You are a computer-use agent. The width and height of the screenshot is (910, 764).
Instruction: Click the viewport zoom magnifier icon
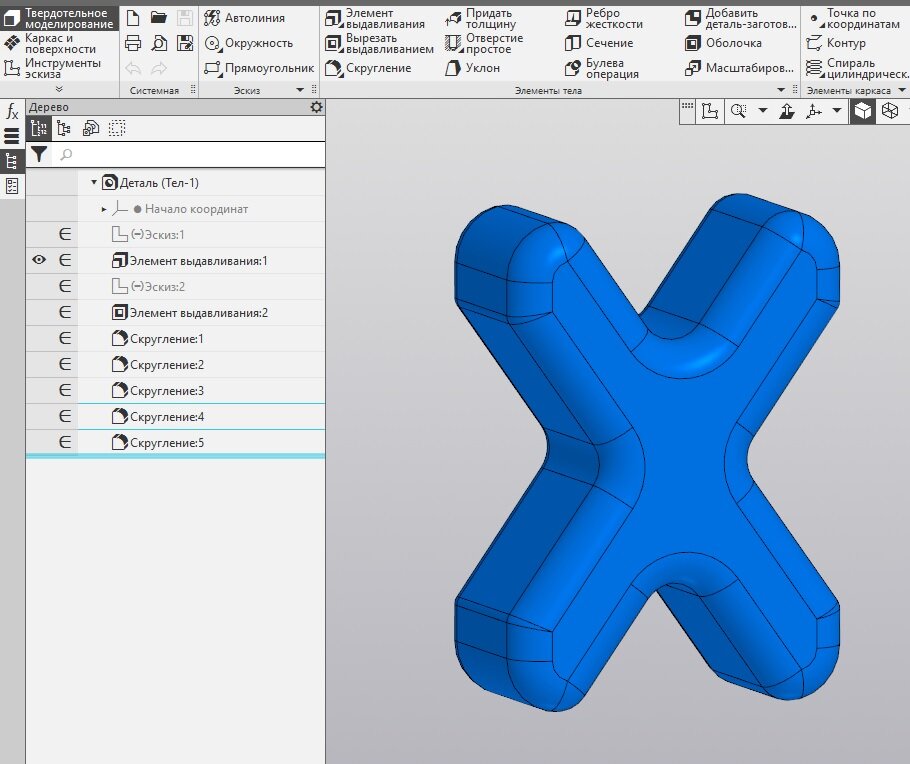(x=738, y=110)
